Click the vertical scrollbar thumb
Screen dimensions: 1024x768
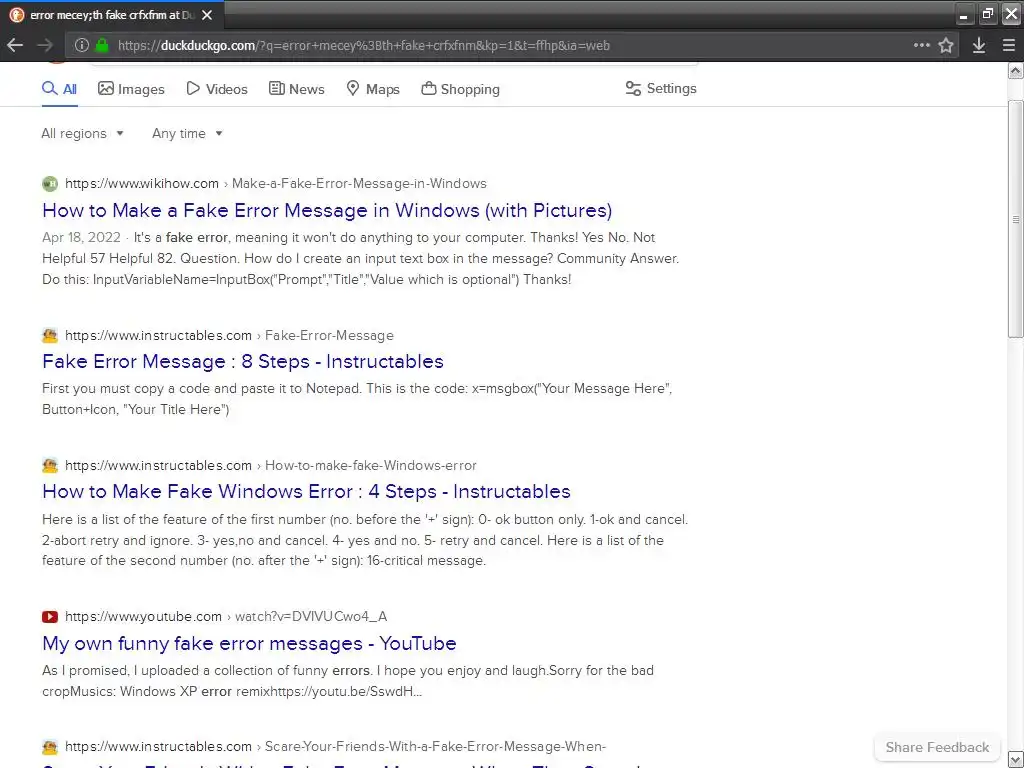[1016, 219]
